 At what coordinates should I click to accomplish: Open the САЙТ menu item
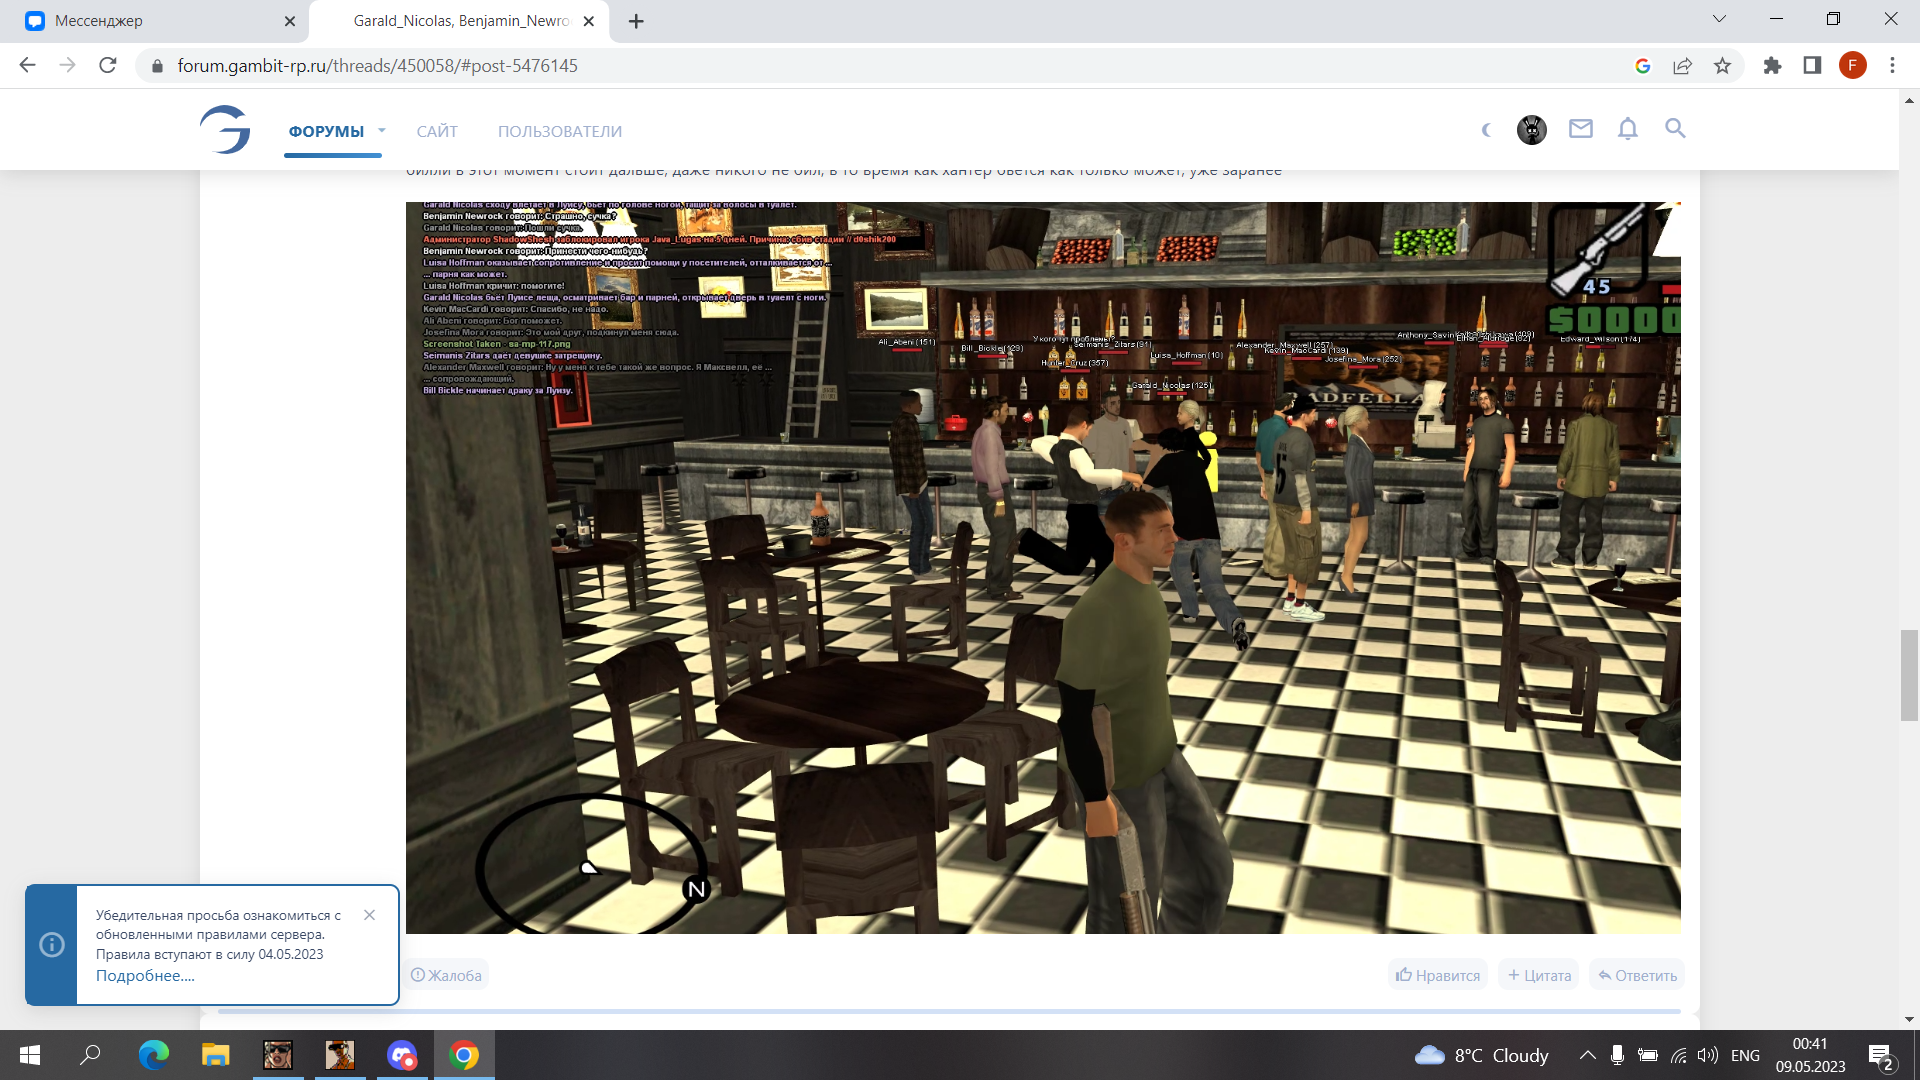(x=437, y=131)
